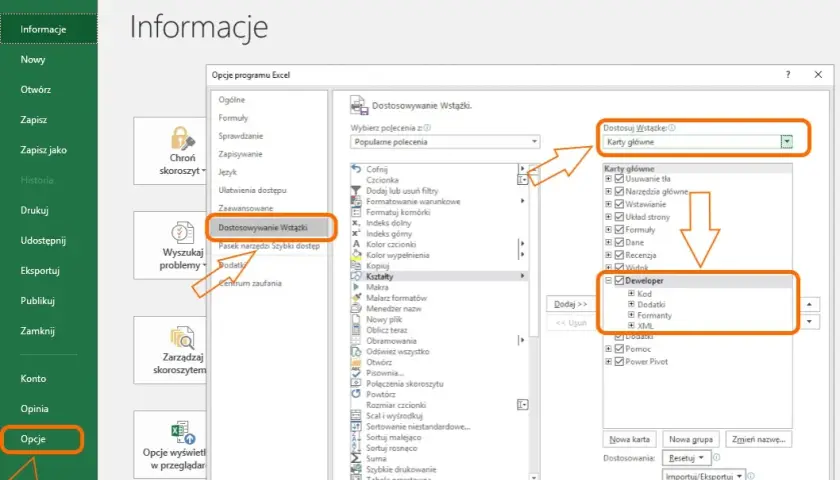Select the Formuły options category

click(233, 118)
